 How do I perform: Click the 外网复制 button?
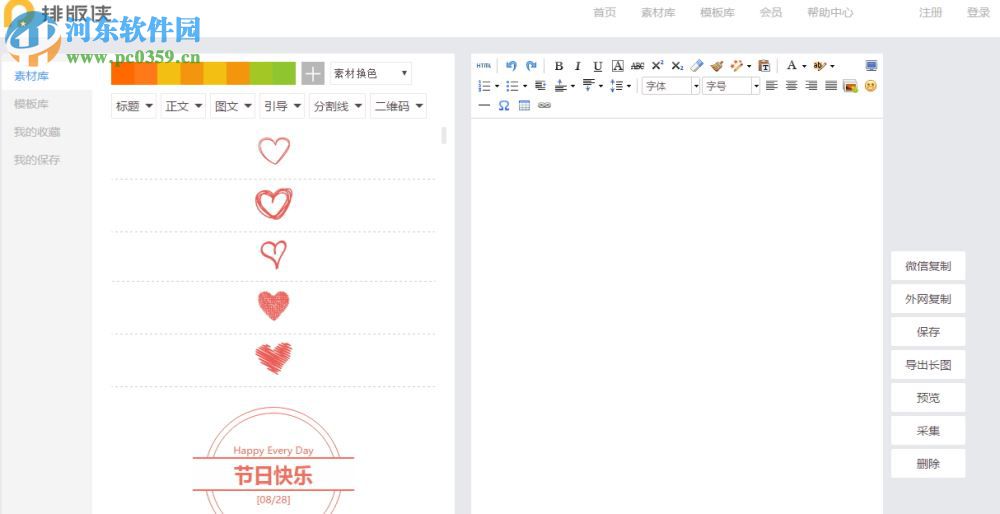pyautogui.click(x=928, y=299)
